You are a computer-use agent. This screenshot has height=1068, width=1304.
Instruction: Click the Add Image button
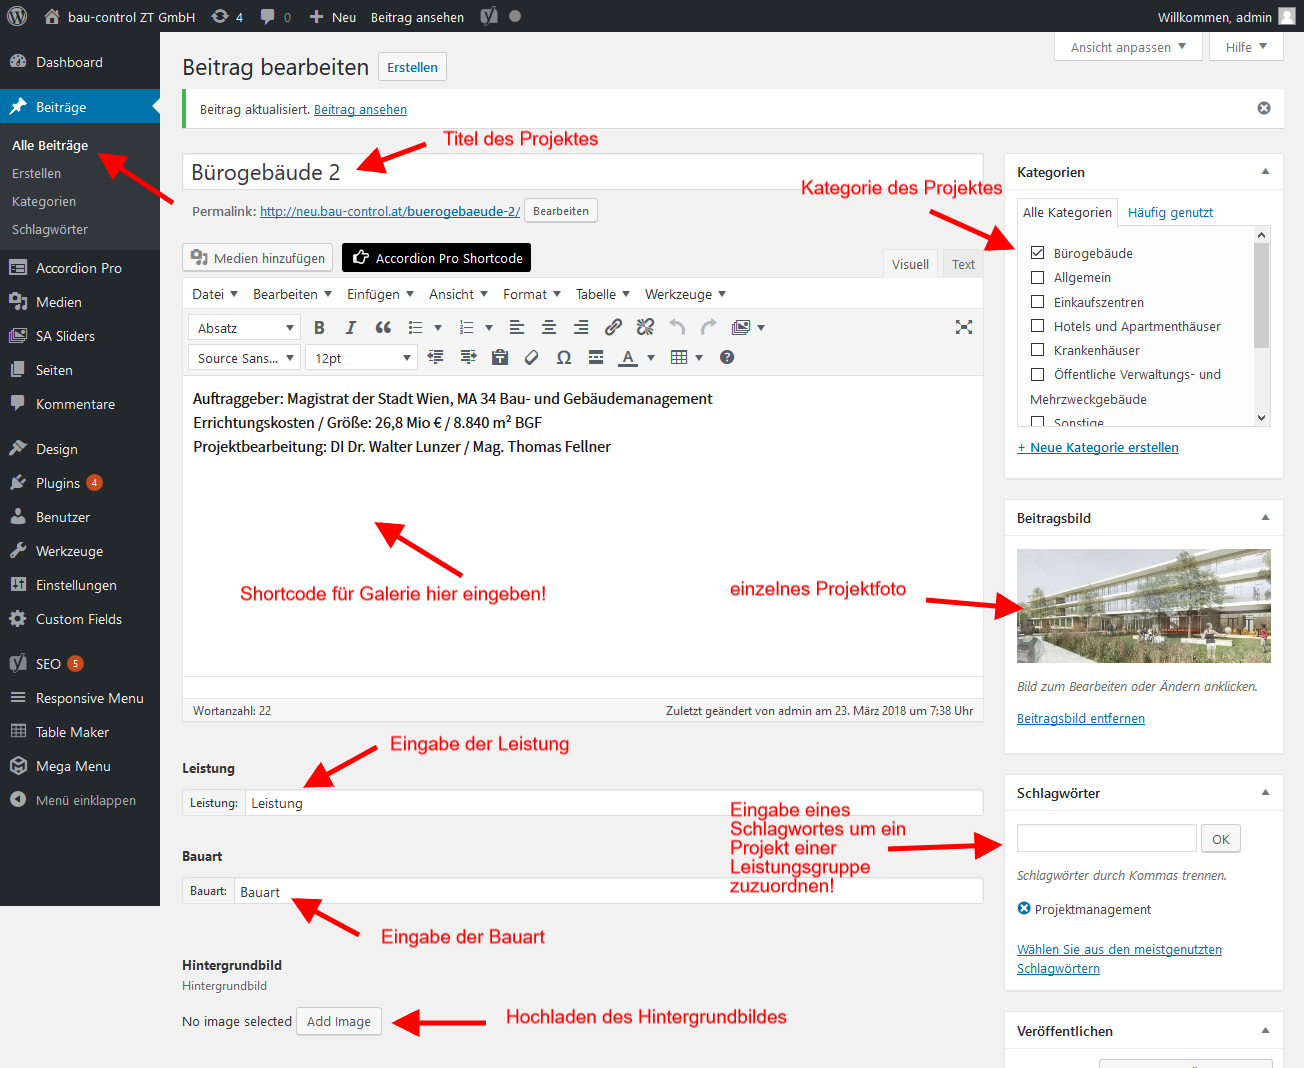point(339,1021)
